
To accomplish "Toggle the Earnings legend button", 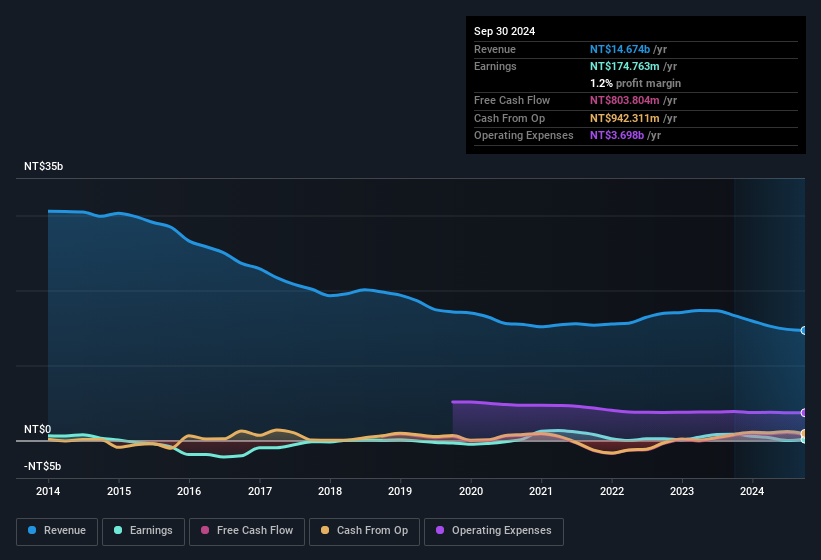I will tap(143, 531).
